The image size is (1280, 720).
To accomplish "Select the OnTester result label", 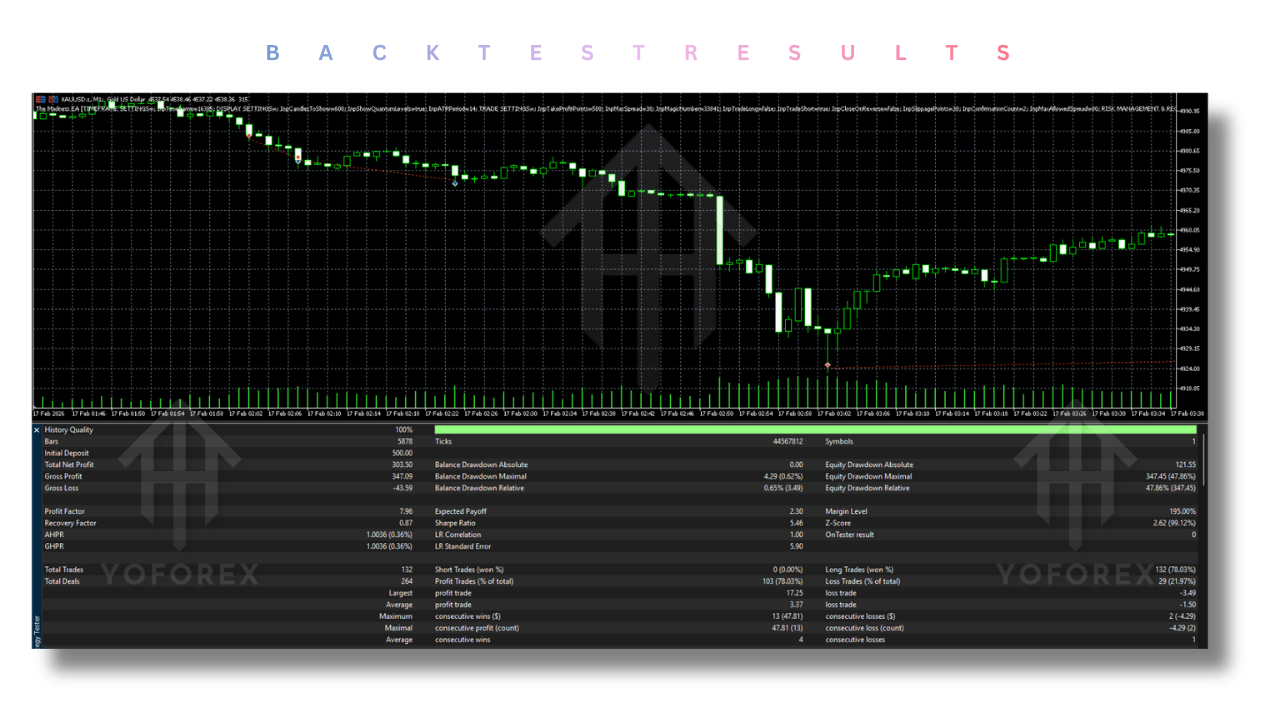I will click(849, 535).
